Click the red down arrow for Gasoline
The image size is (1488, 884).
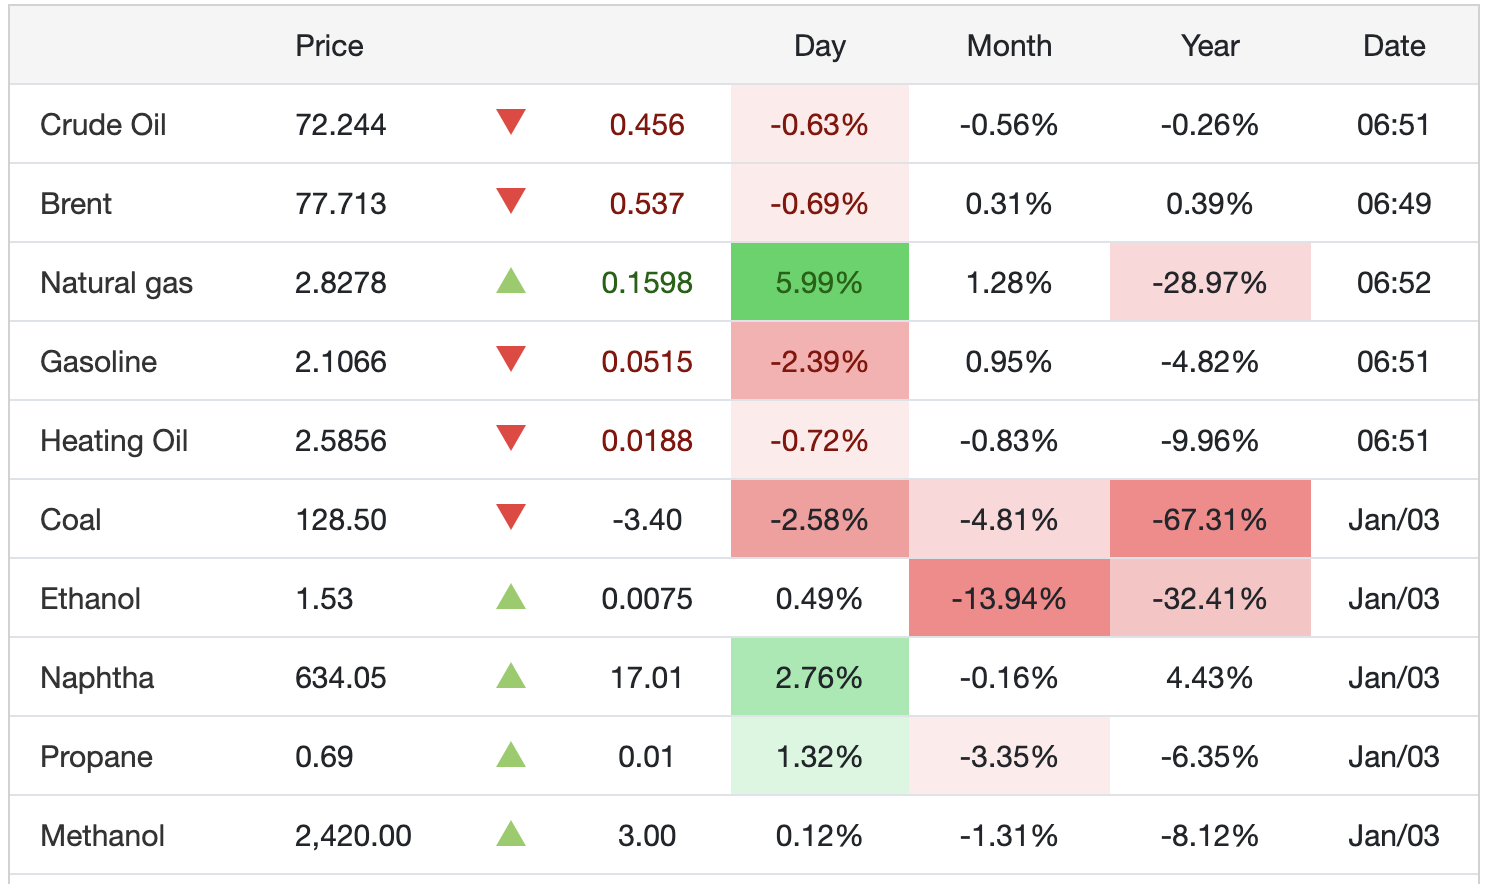[x=511, y=359]
